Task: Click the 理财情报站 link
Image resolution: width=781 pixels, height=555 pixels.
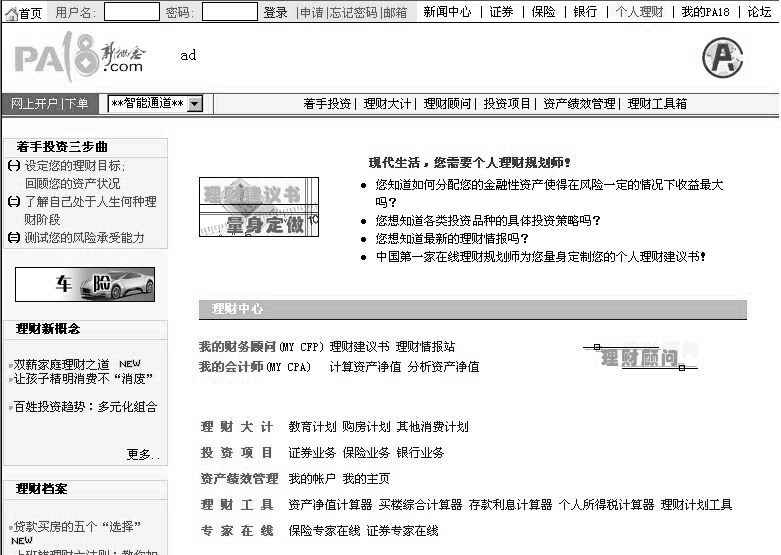Action: click(x=425, y=347)
